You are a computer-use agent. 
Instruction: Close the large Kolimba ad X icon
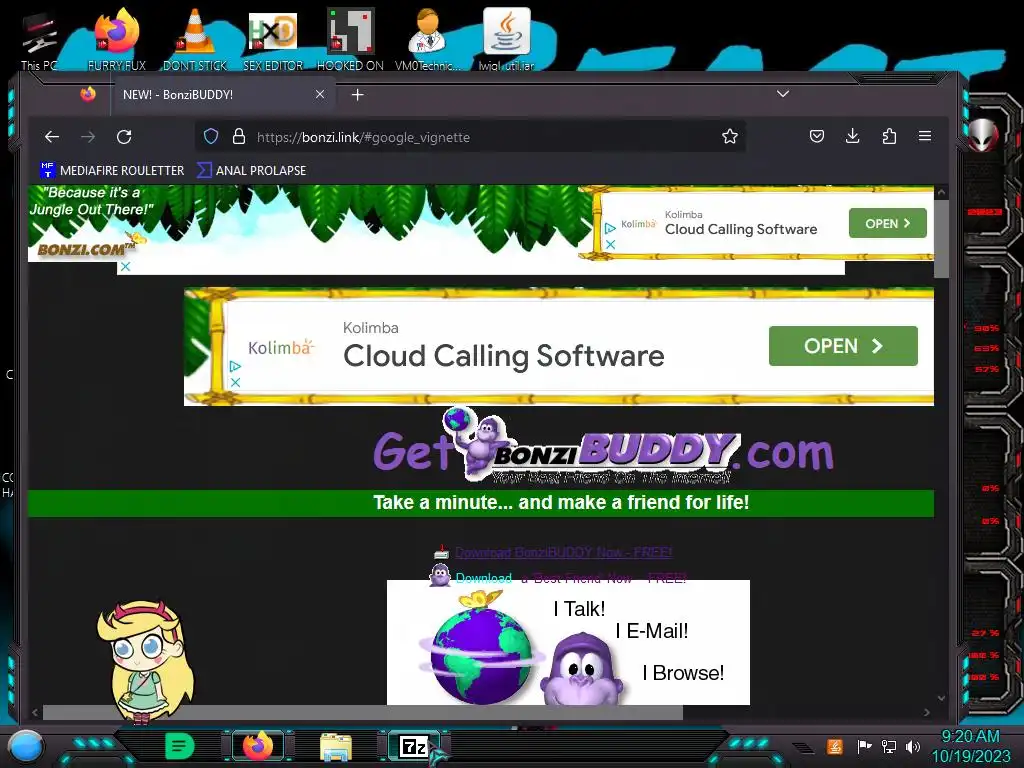click(236, 383)
